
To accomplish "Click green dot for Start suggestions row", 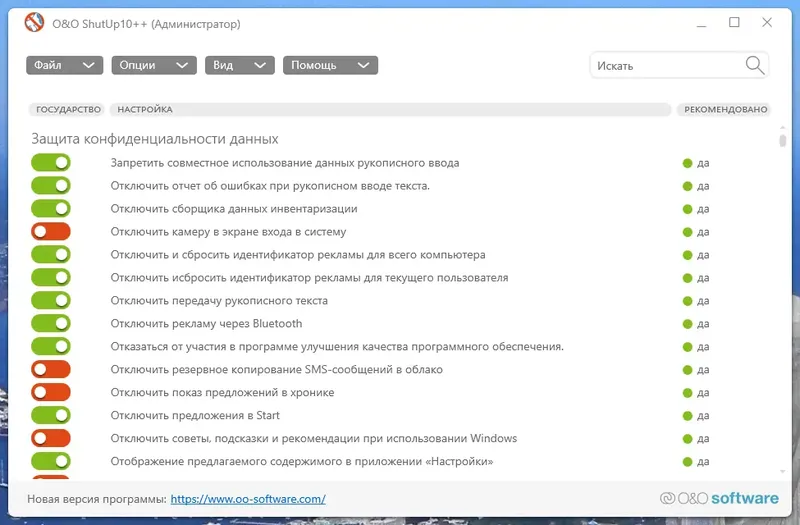I will (x=687, y=415).
